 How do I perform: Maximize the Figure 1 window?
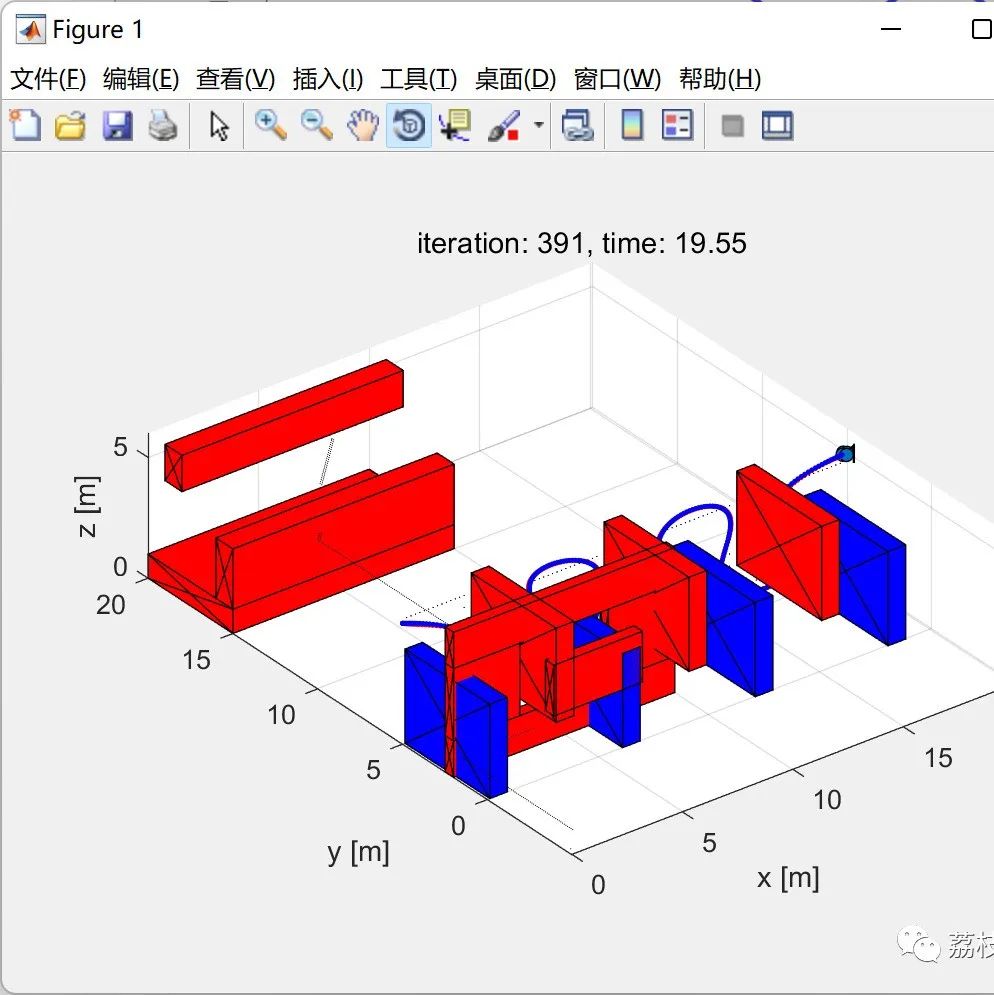(x=982, y=29)
